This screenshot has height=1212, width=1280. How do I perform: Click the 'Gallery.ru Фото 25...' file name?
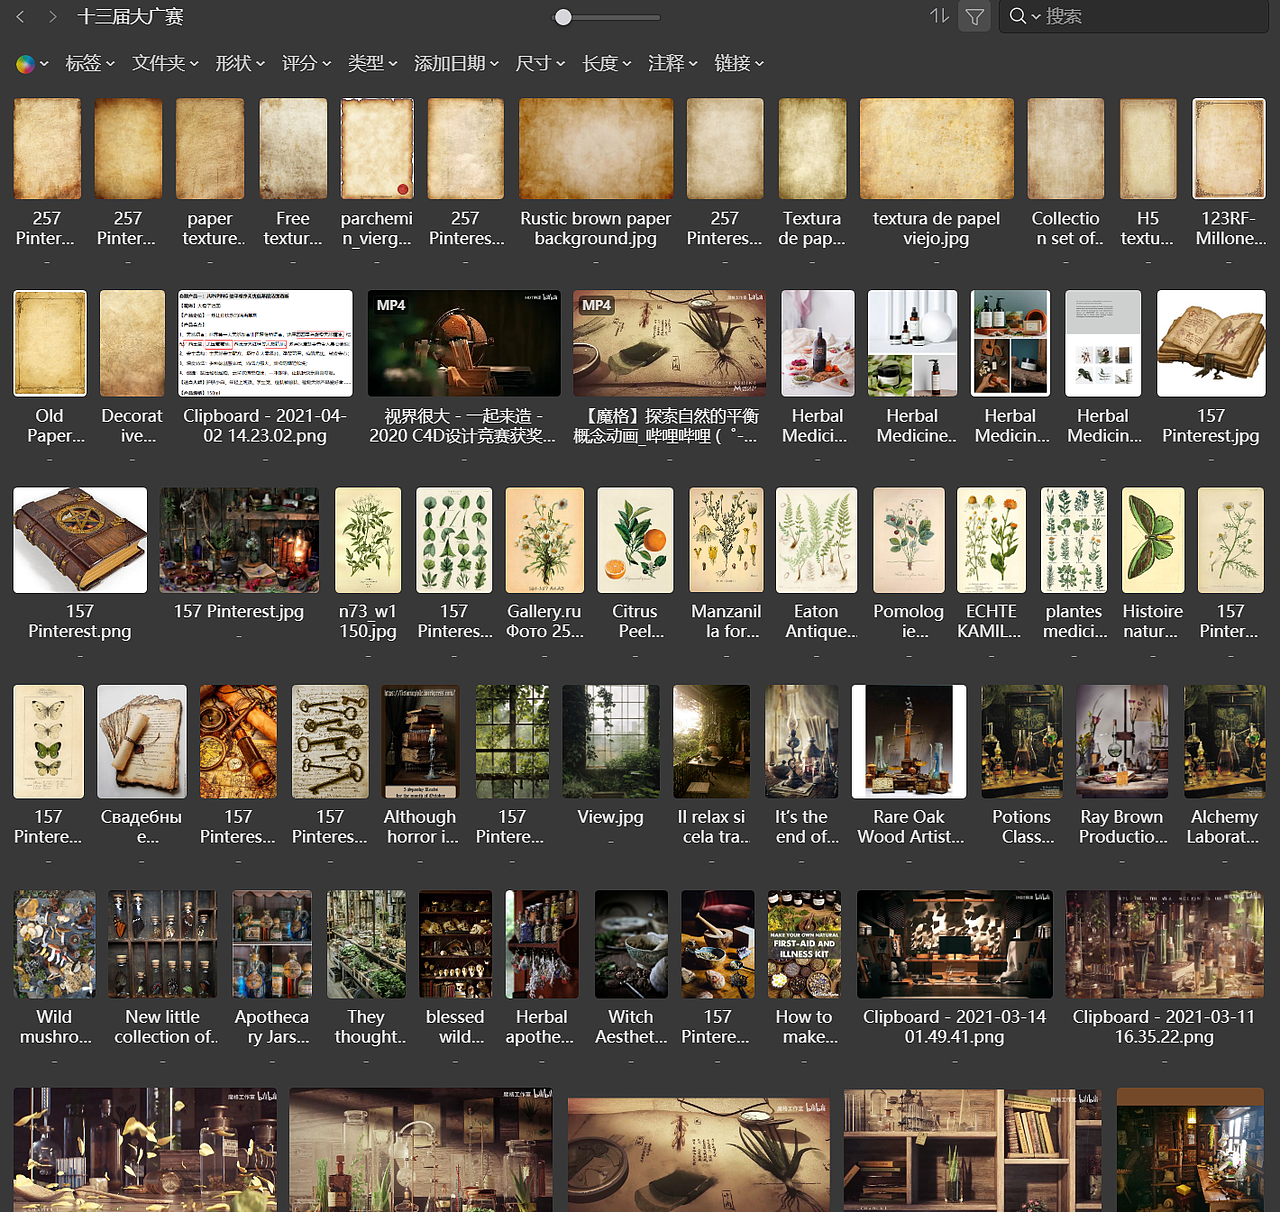tap(544, 621)
